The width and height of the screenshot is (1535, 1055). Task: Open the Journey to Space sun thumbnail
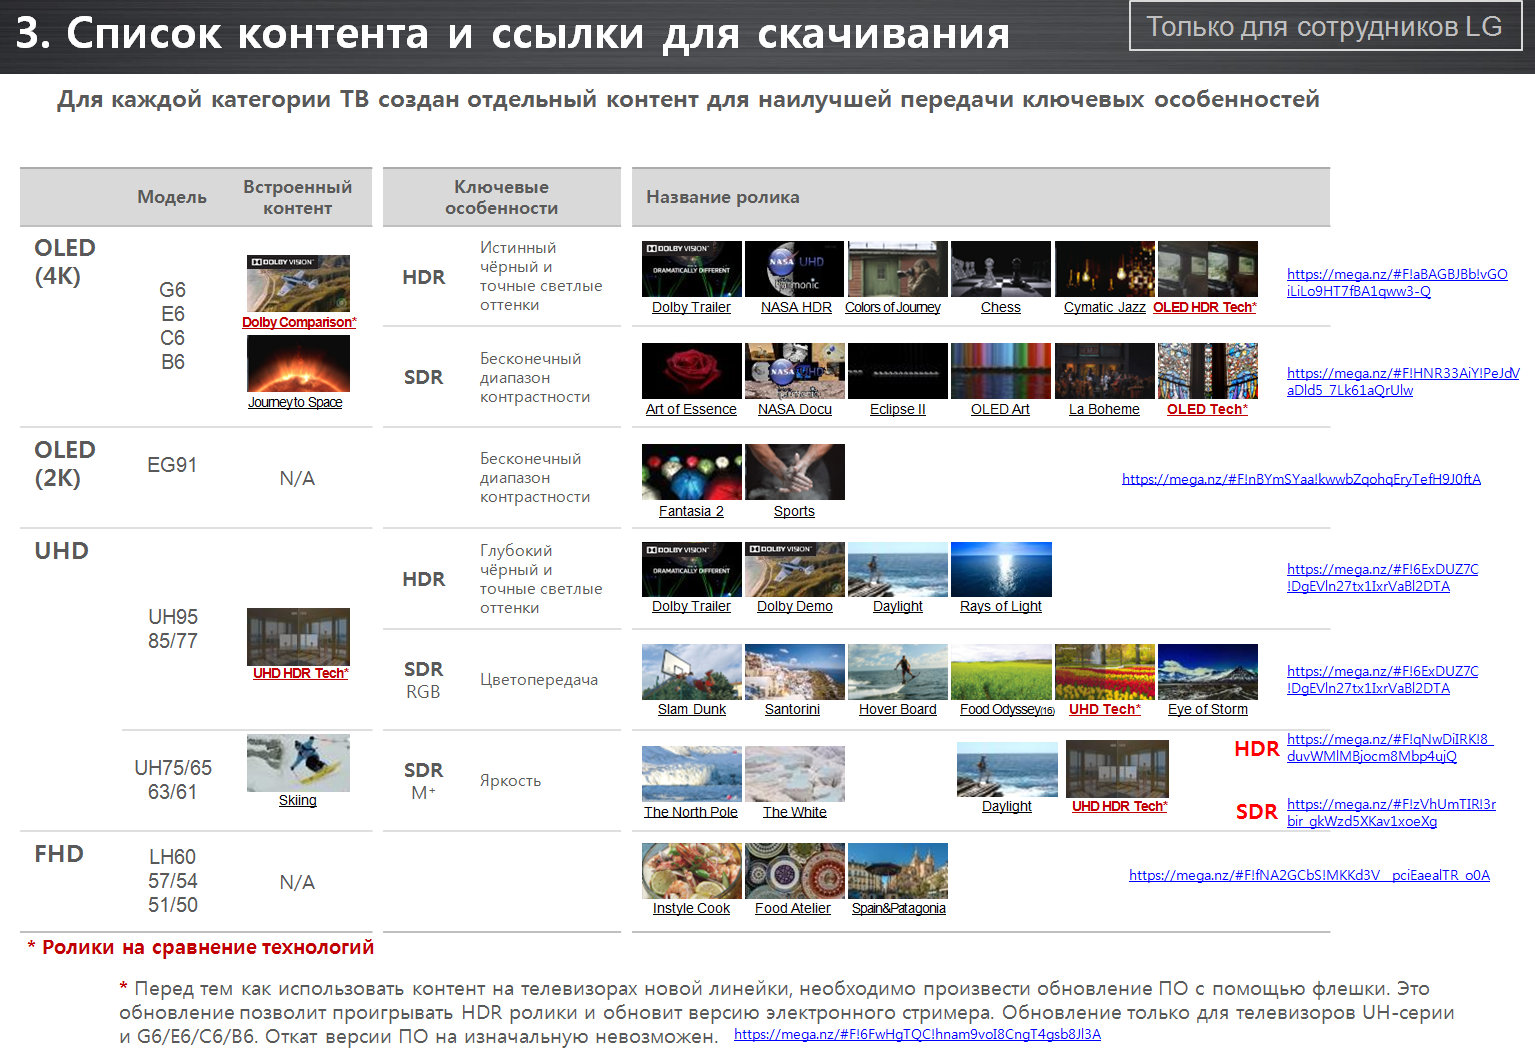coord(298,363)
